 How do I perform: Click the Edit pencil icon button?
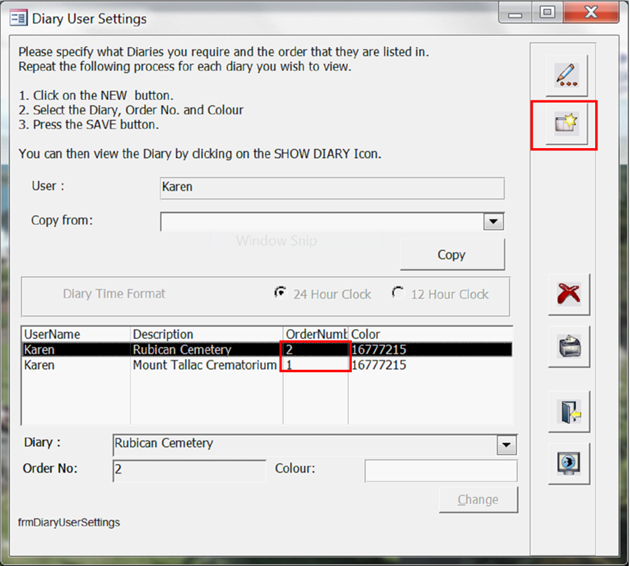click(x=567, y=75)
